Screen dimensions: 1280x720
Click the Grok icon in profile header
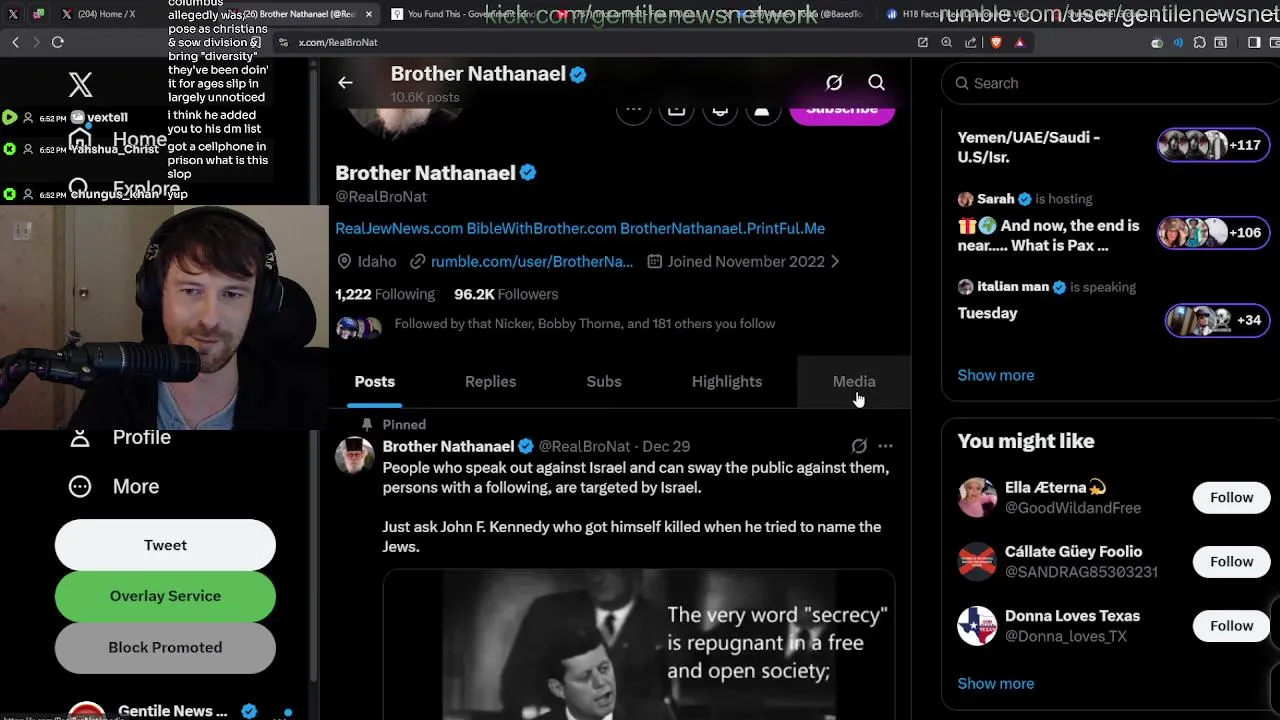834,83
